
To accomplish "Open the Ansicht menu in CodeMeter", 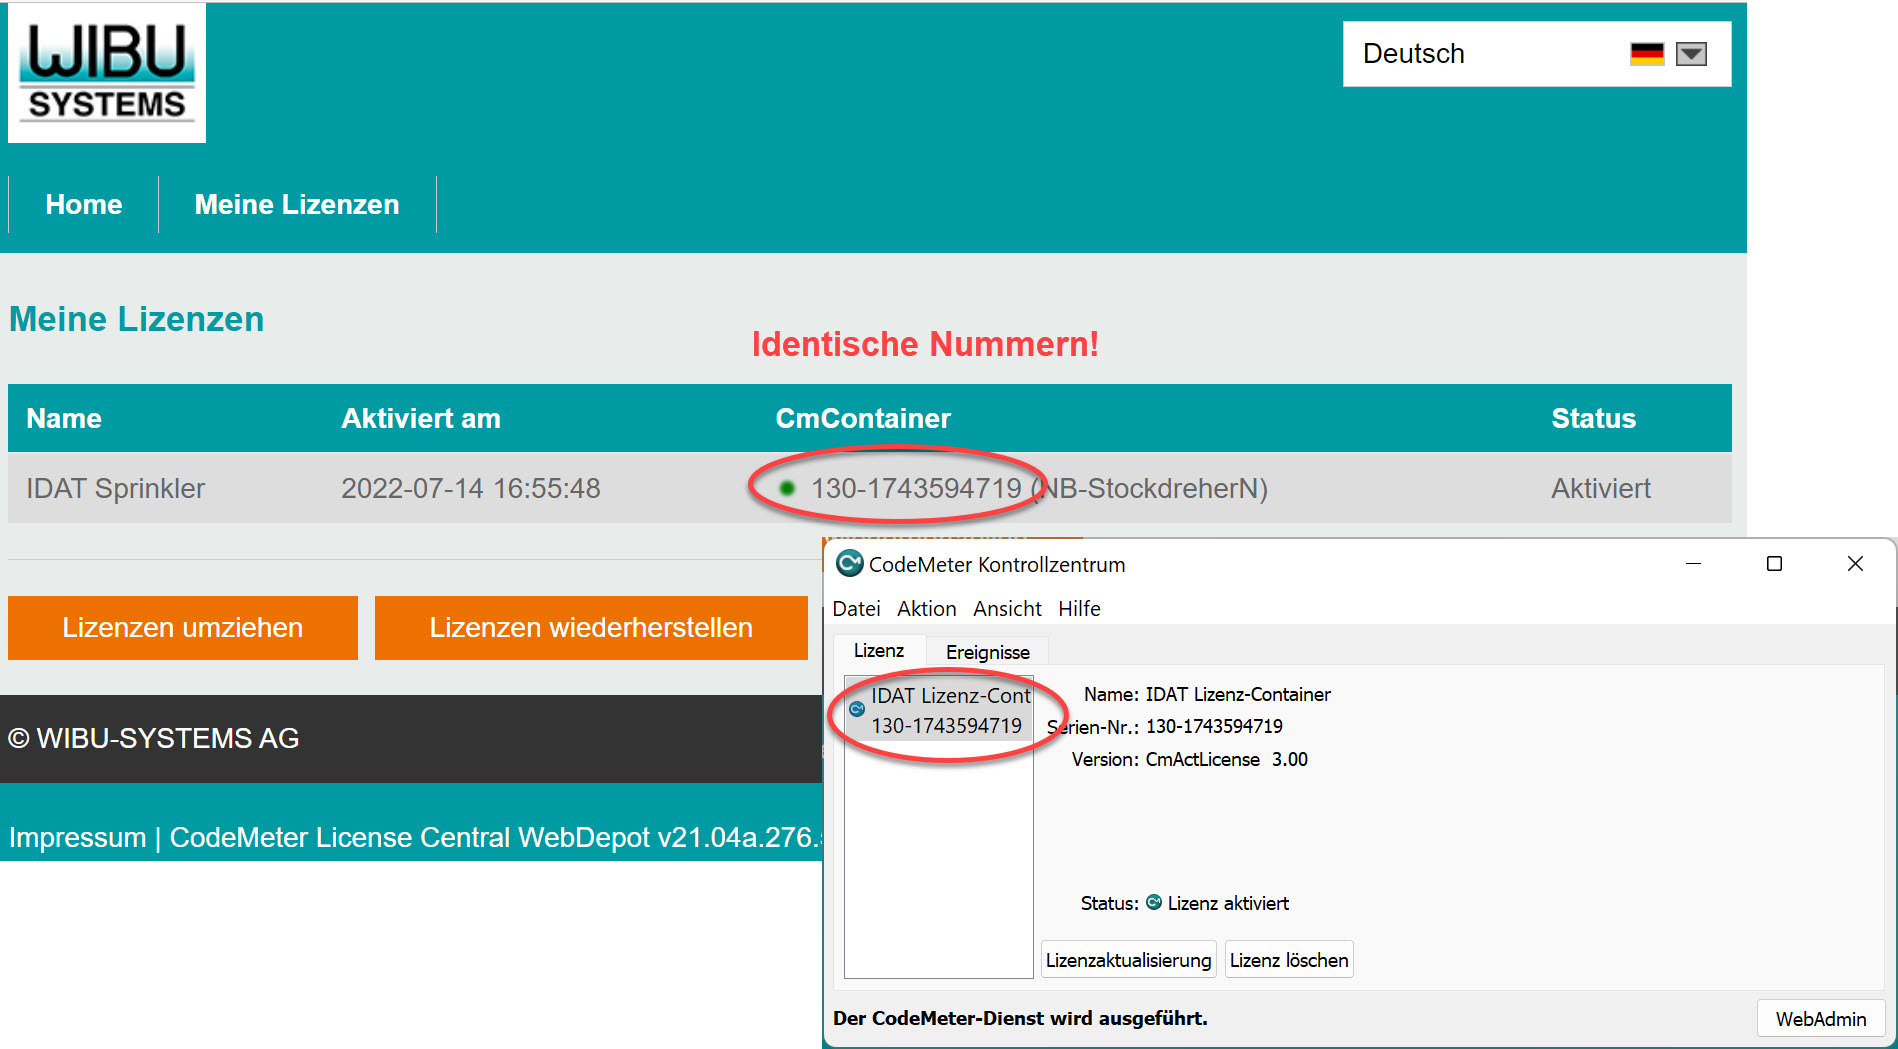I will [x=1007, y=609].
